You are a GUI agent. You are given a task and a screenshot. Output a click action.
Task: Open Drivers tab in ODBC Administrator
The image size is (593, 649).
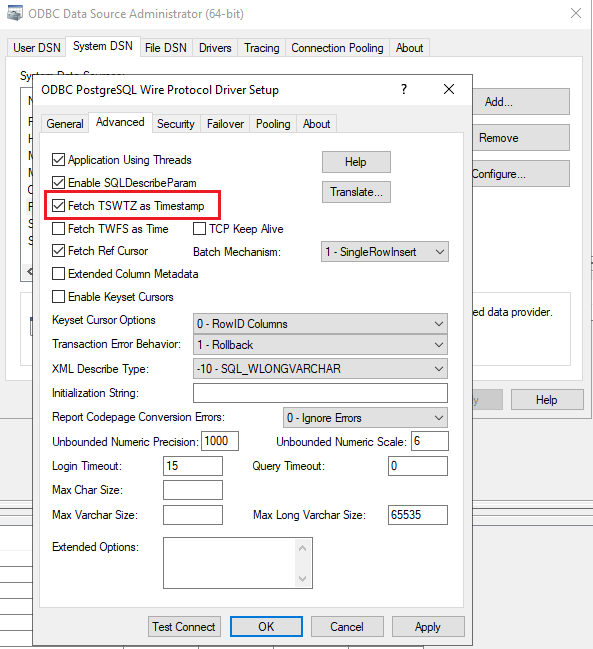coord(215,48)
